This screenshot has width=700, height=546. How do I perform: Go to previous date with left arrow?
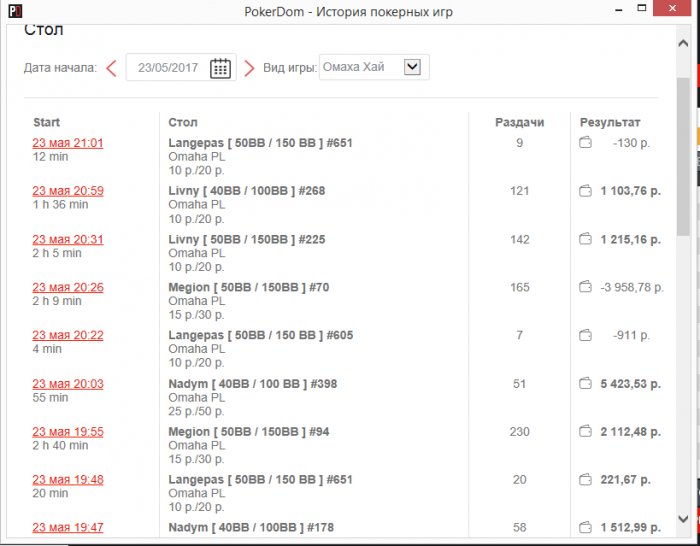112,68
